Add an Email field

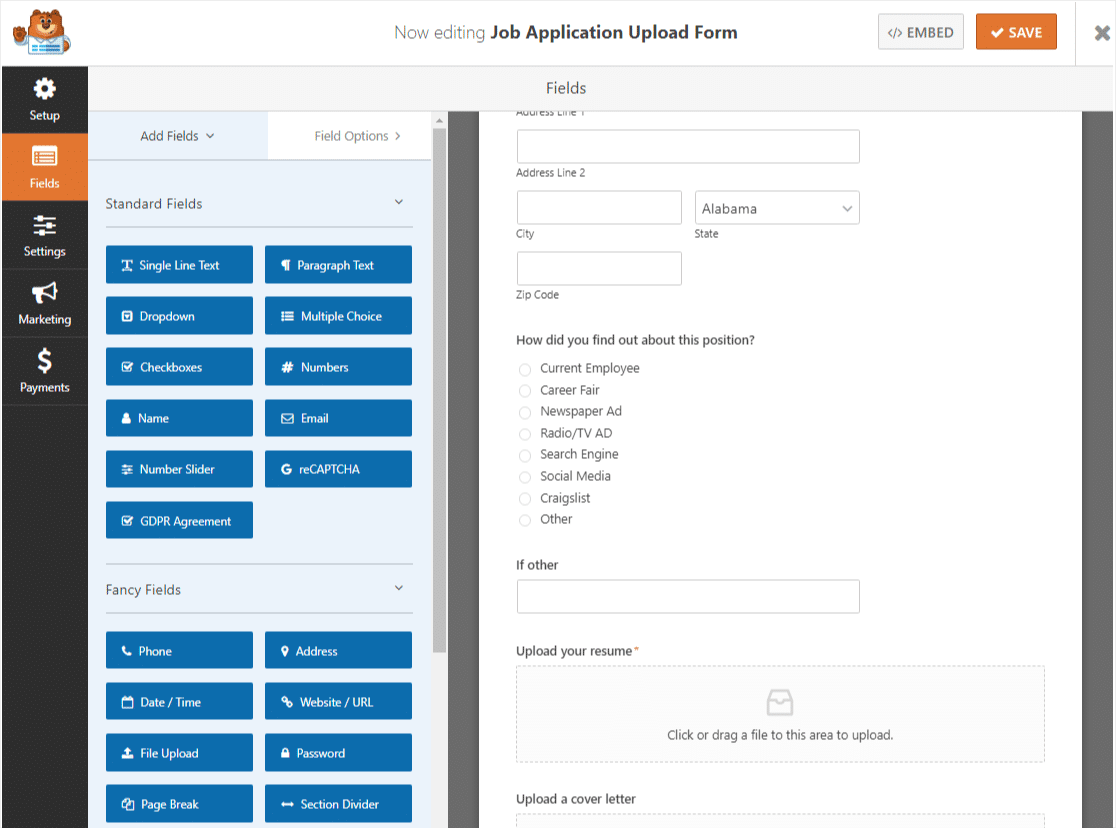point(338,418)
